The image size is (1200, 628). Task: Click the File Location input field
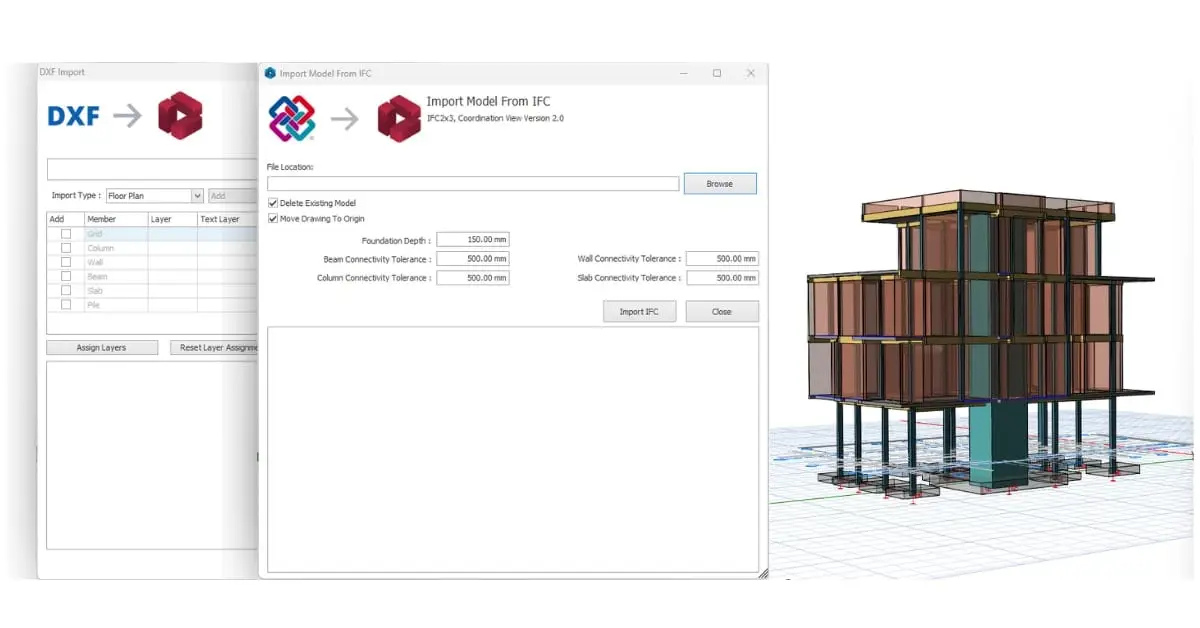coord(473,184)
